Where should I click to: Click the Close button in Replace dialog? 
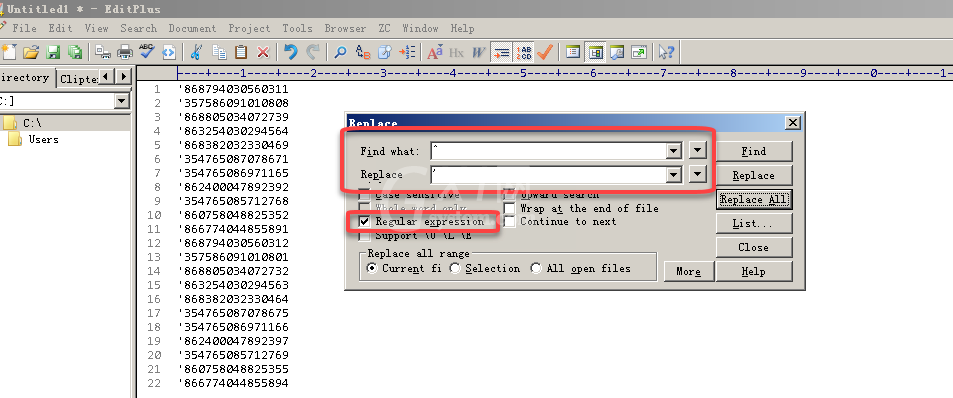coord(754,247)
